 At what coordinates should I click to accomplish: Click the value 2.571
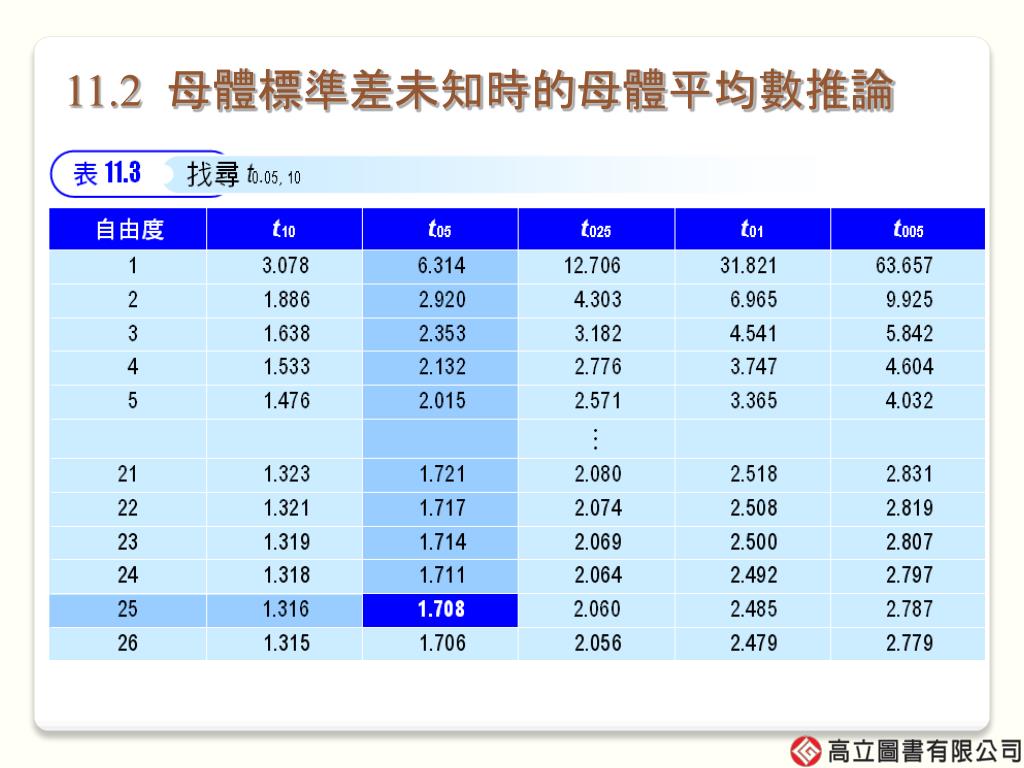pyautogui.click(x=598, y=401)
